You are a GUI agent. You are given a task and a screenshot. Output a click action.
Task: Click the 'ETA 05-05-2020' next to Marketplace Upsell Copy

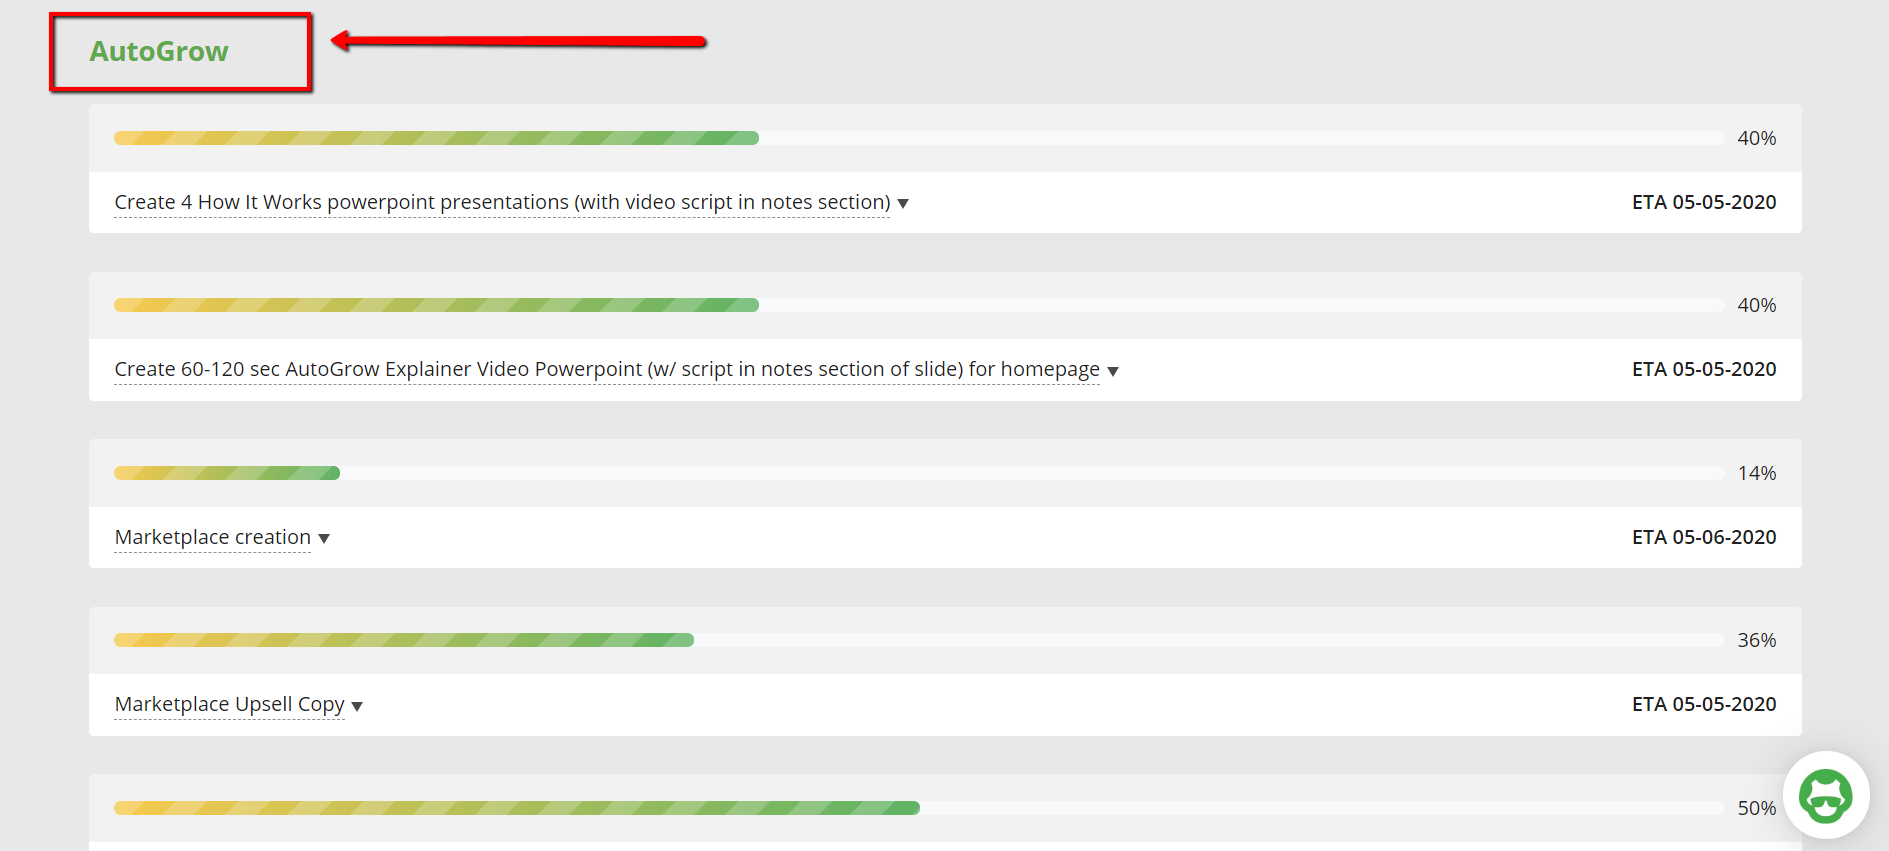pos(1704,704)
